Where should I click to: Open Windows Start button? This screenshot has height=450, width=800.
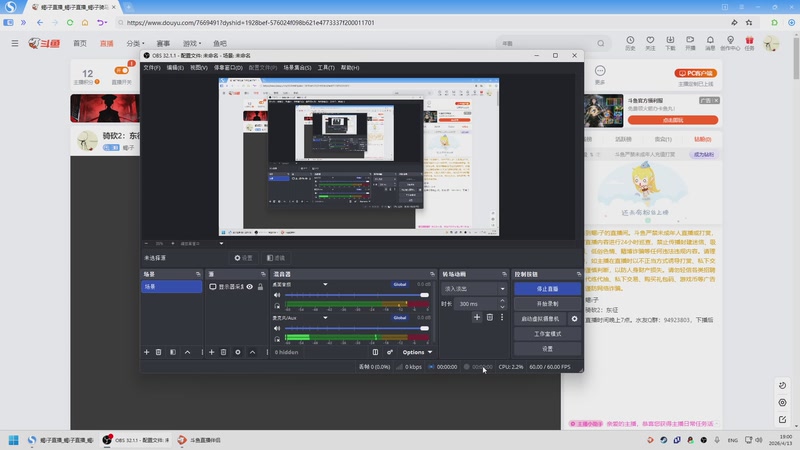pos(14,440)
